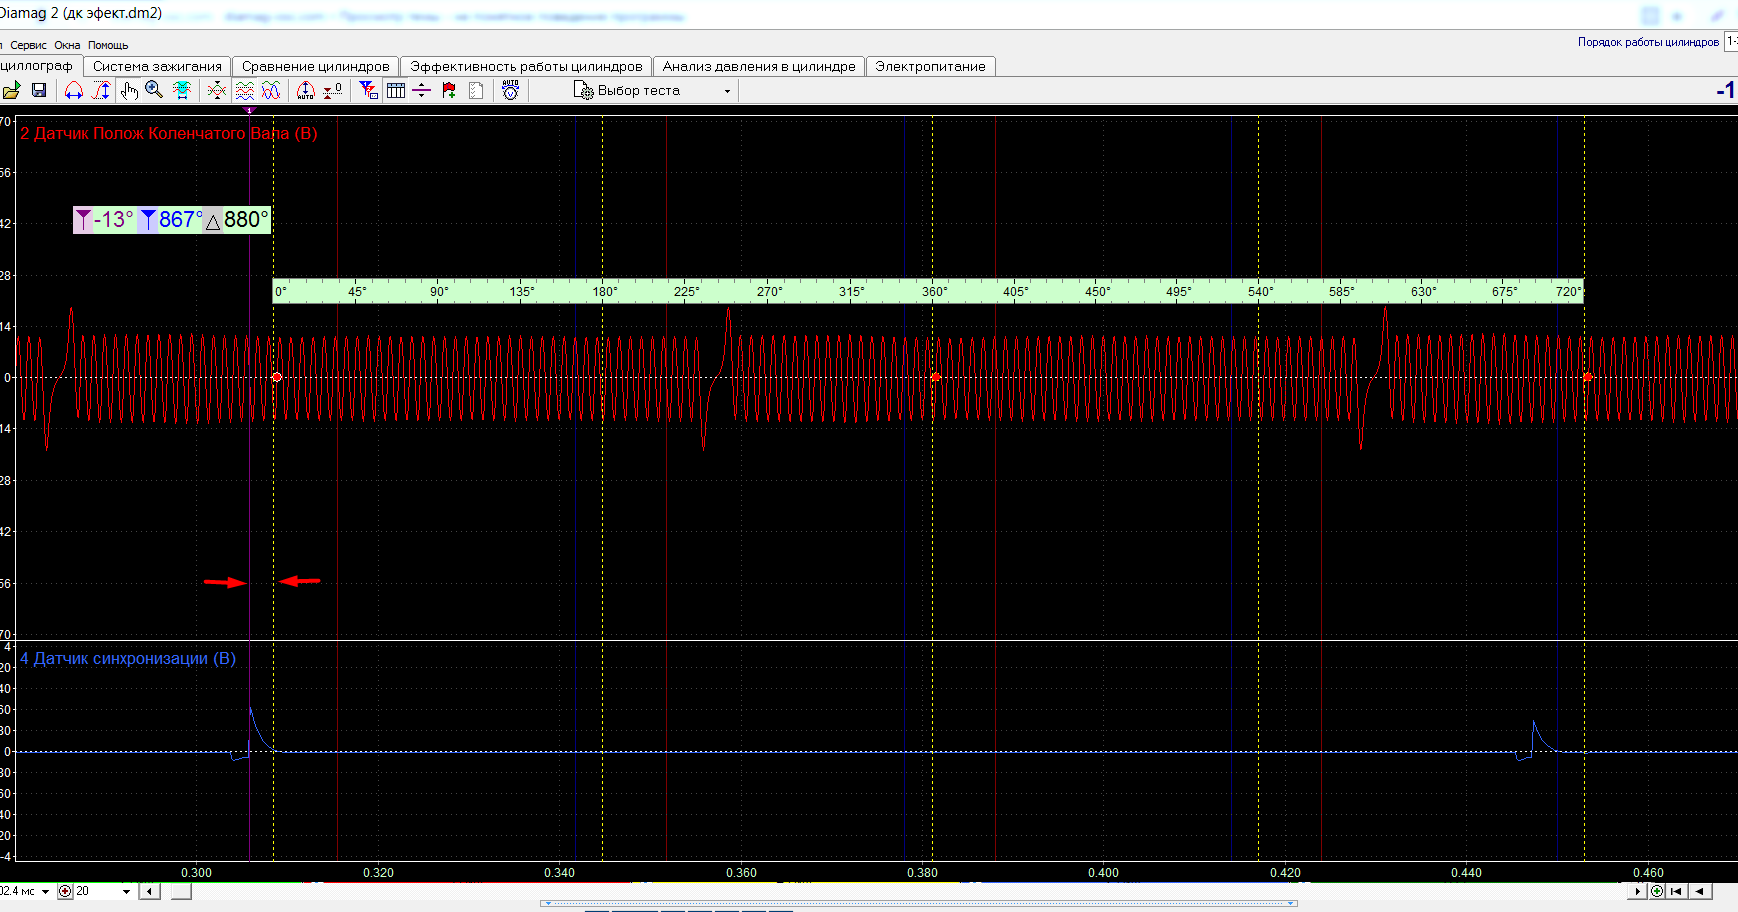The width and height of the screenshot is (1738, 912).
Task: Open file with the folder icon
Action: click(11, 90)
